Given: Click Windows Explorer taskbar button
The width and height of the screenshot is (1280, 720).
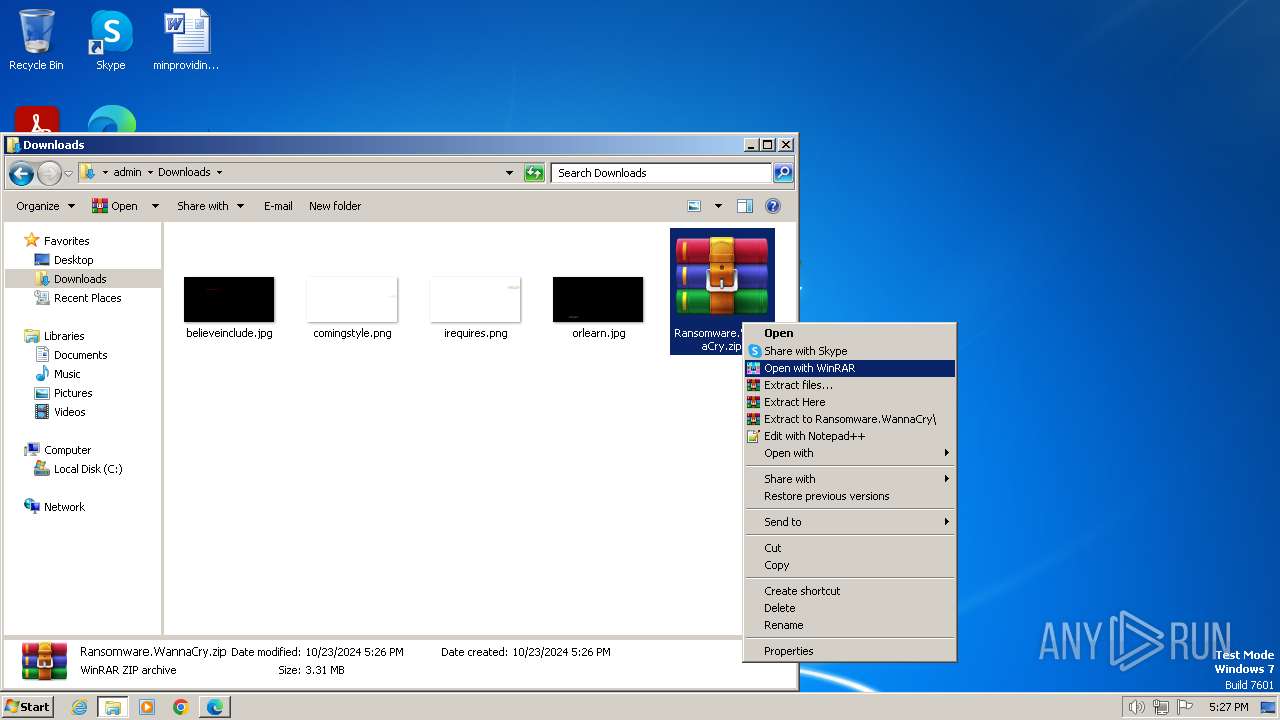Looking at the screenshot, I should tap(113, 707).
